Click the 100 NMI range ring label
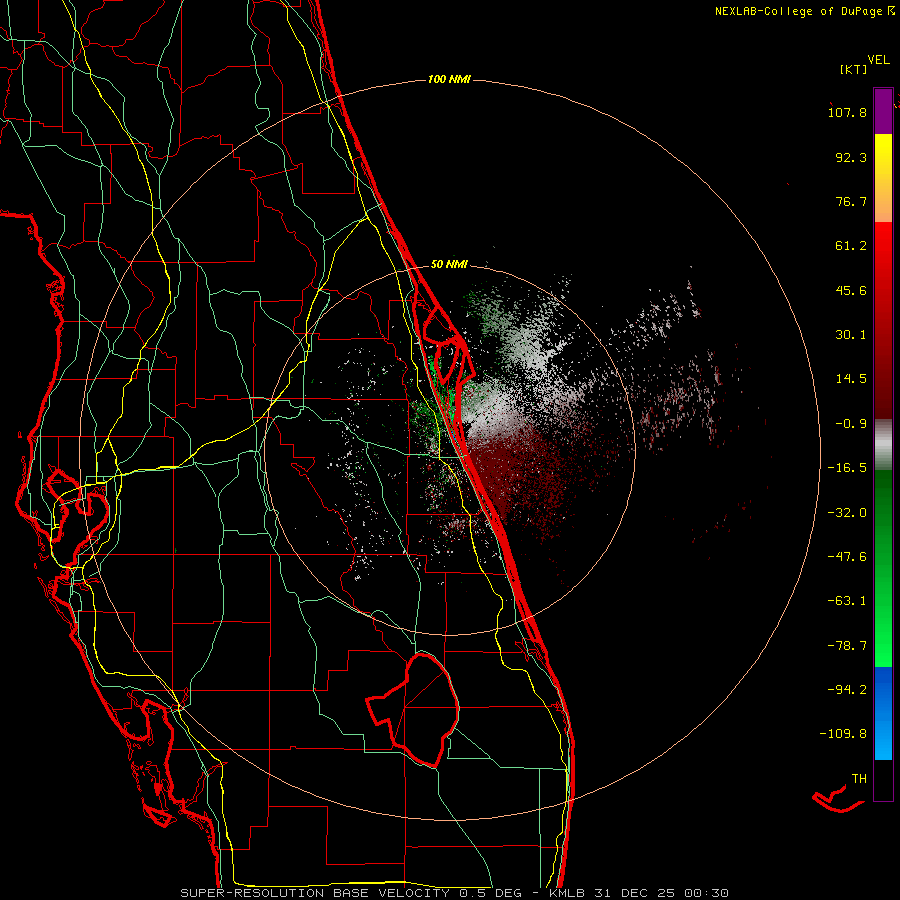Viewport: 900px width, 900px height. pyautogui.click(x=449, y=79)
